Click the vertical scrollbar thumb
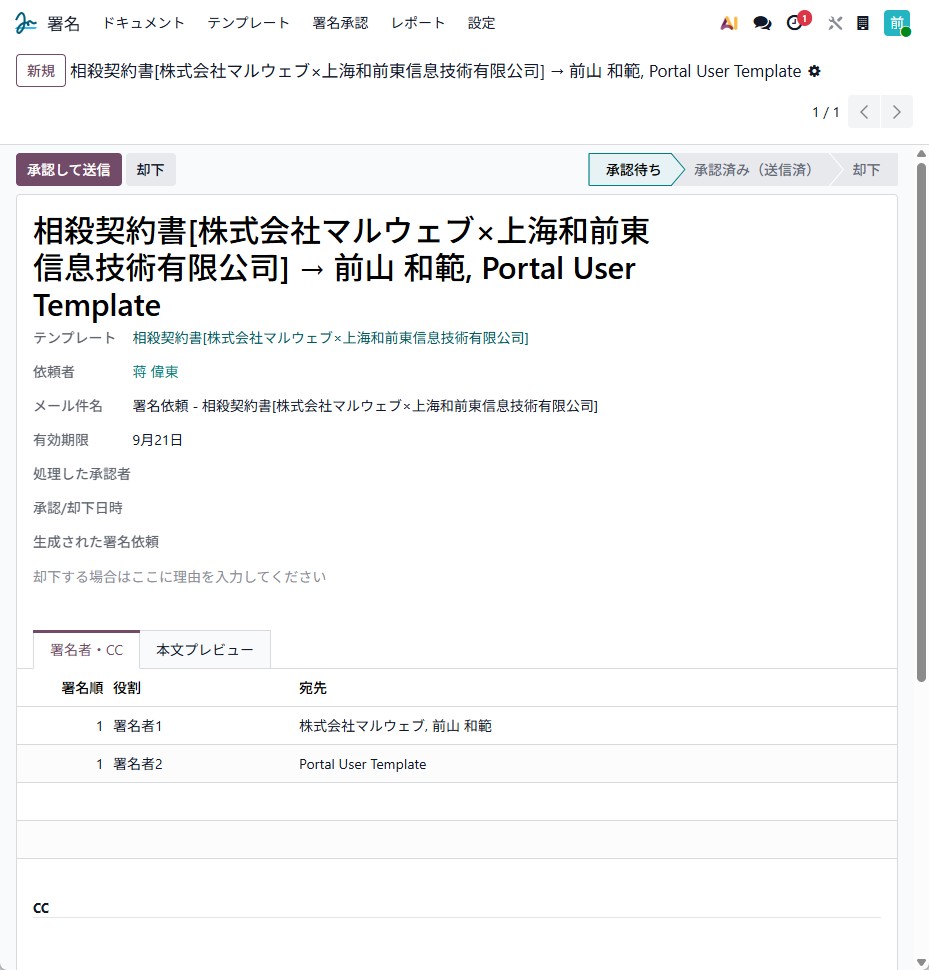Screen dimensions: 929x970 (x=921, y=422)
